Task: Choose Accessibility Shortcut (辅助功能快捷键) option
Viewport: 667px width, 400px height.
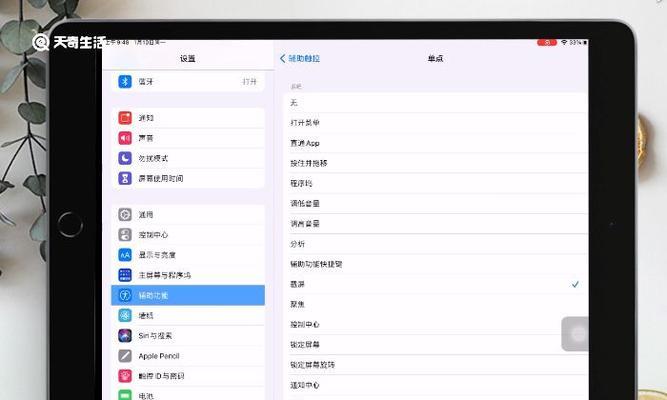Action: click(436, 264)
